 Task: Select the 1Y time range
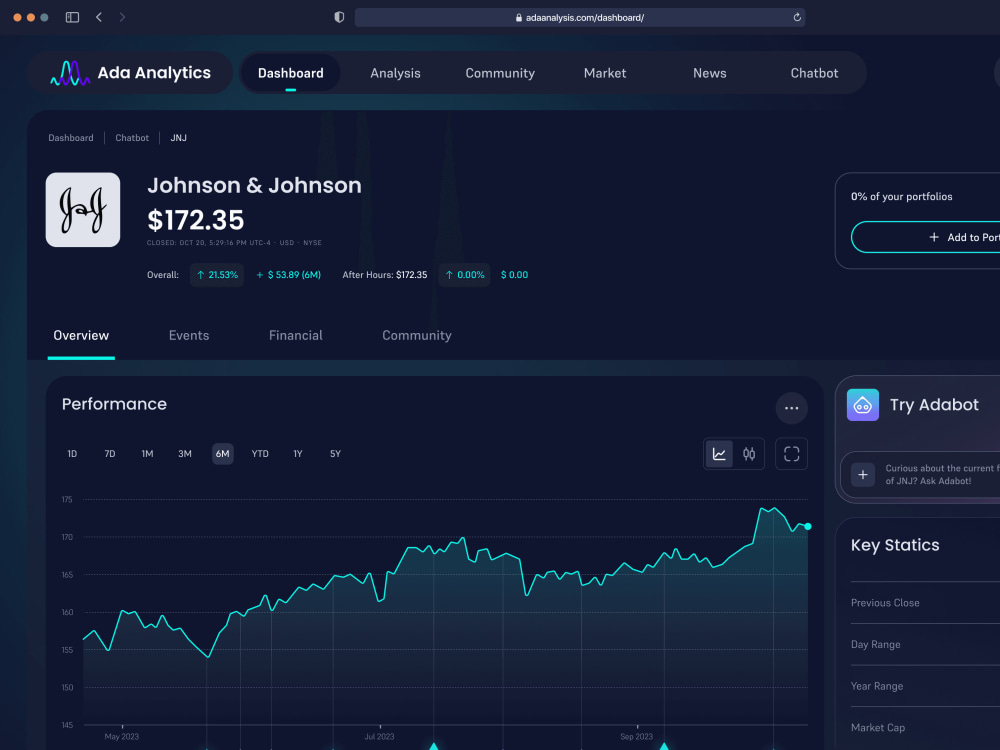(x=298, y=454)
